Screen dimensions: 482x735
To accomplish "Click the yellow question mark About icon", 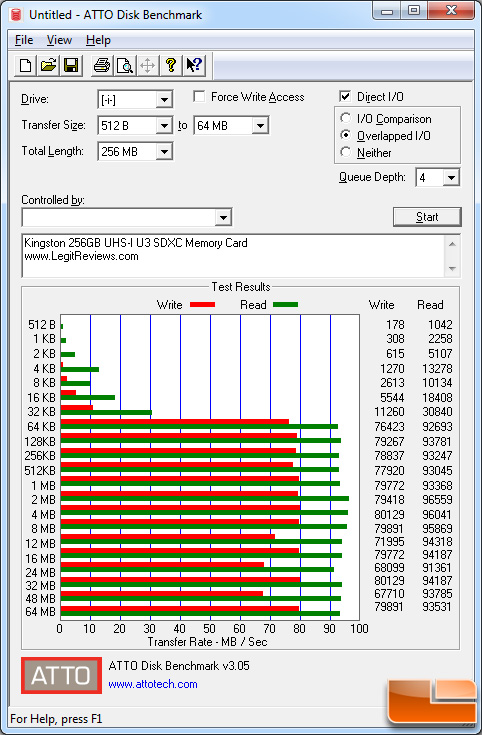I will click(x=171, y=65).
